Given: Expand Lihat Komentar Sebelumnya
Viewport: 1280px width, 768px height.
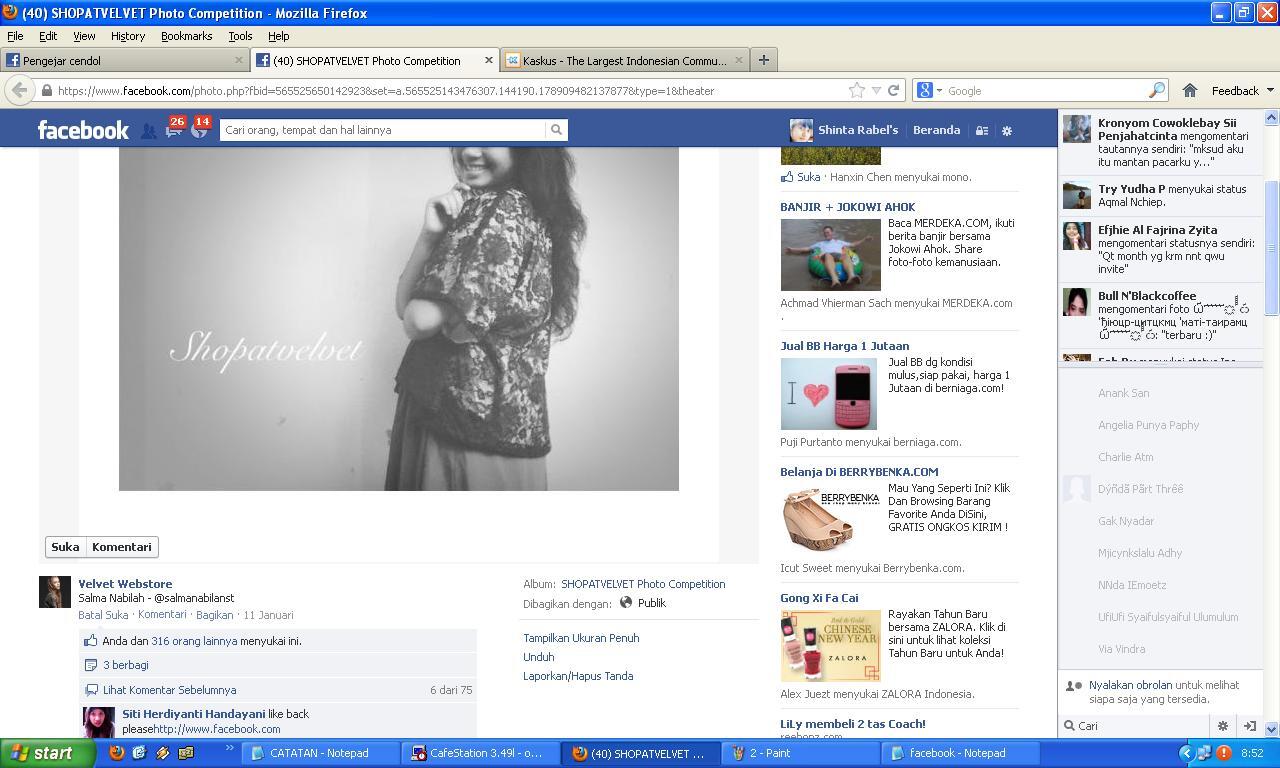Looking at the screenshot, I should (x=169, y=690).
